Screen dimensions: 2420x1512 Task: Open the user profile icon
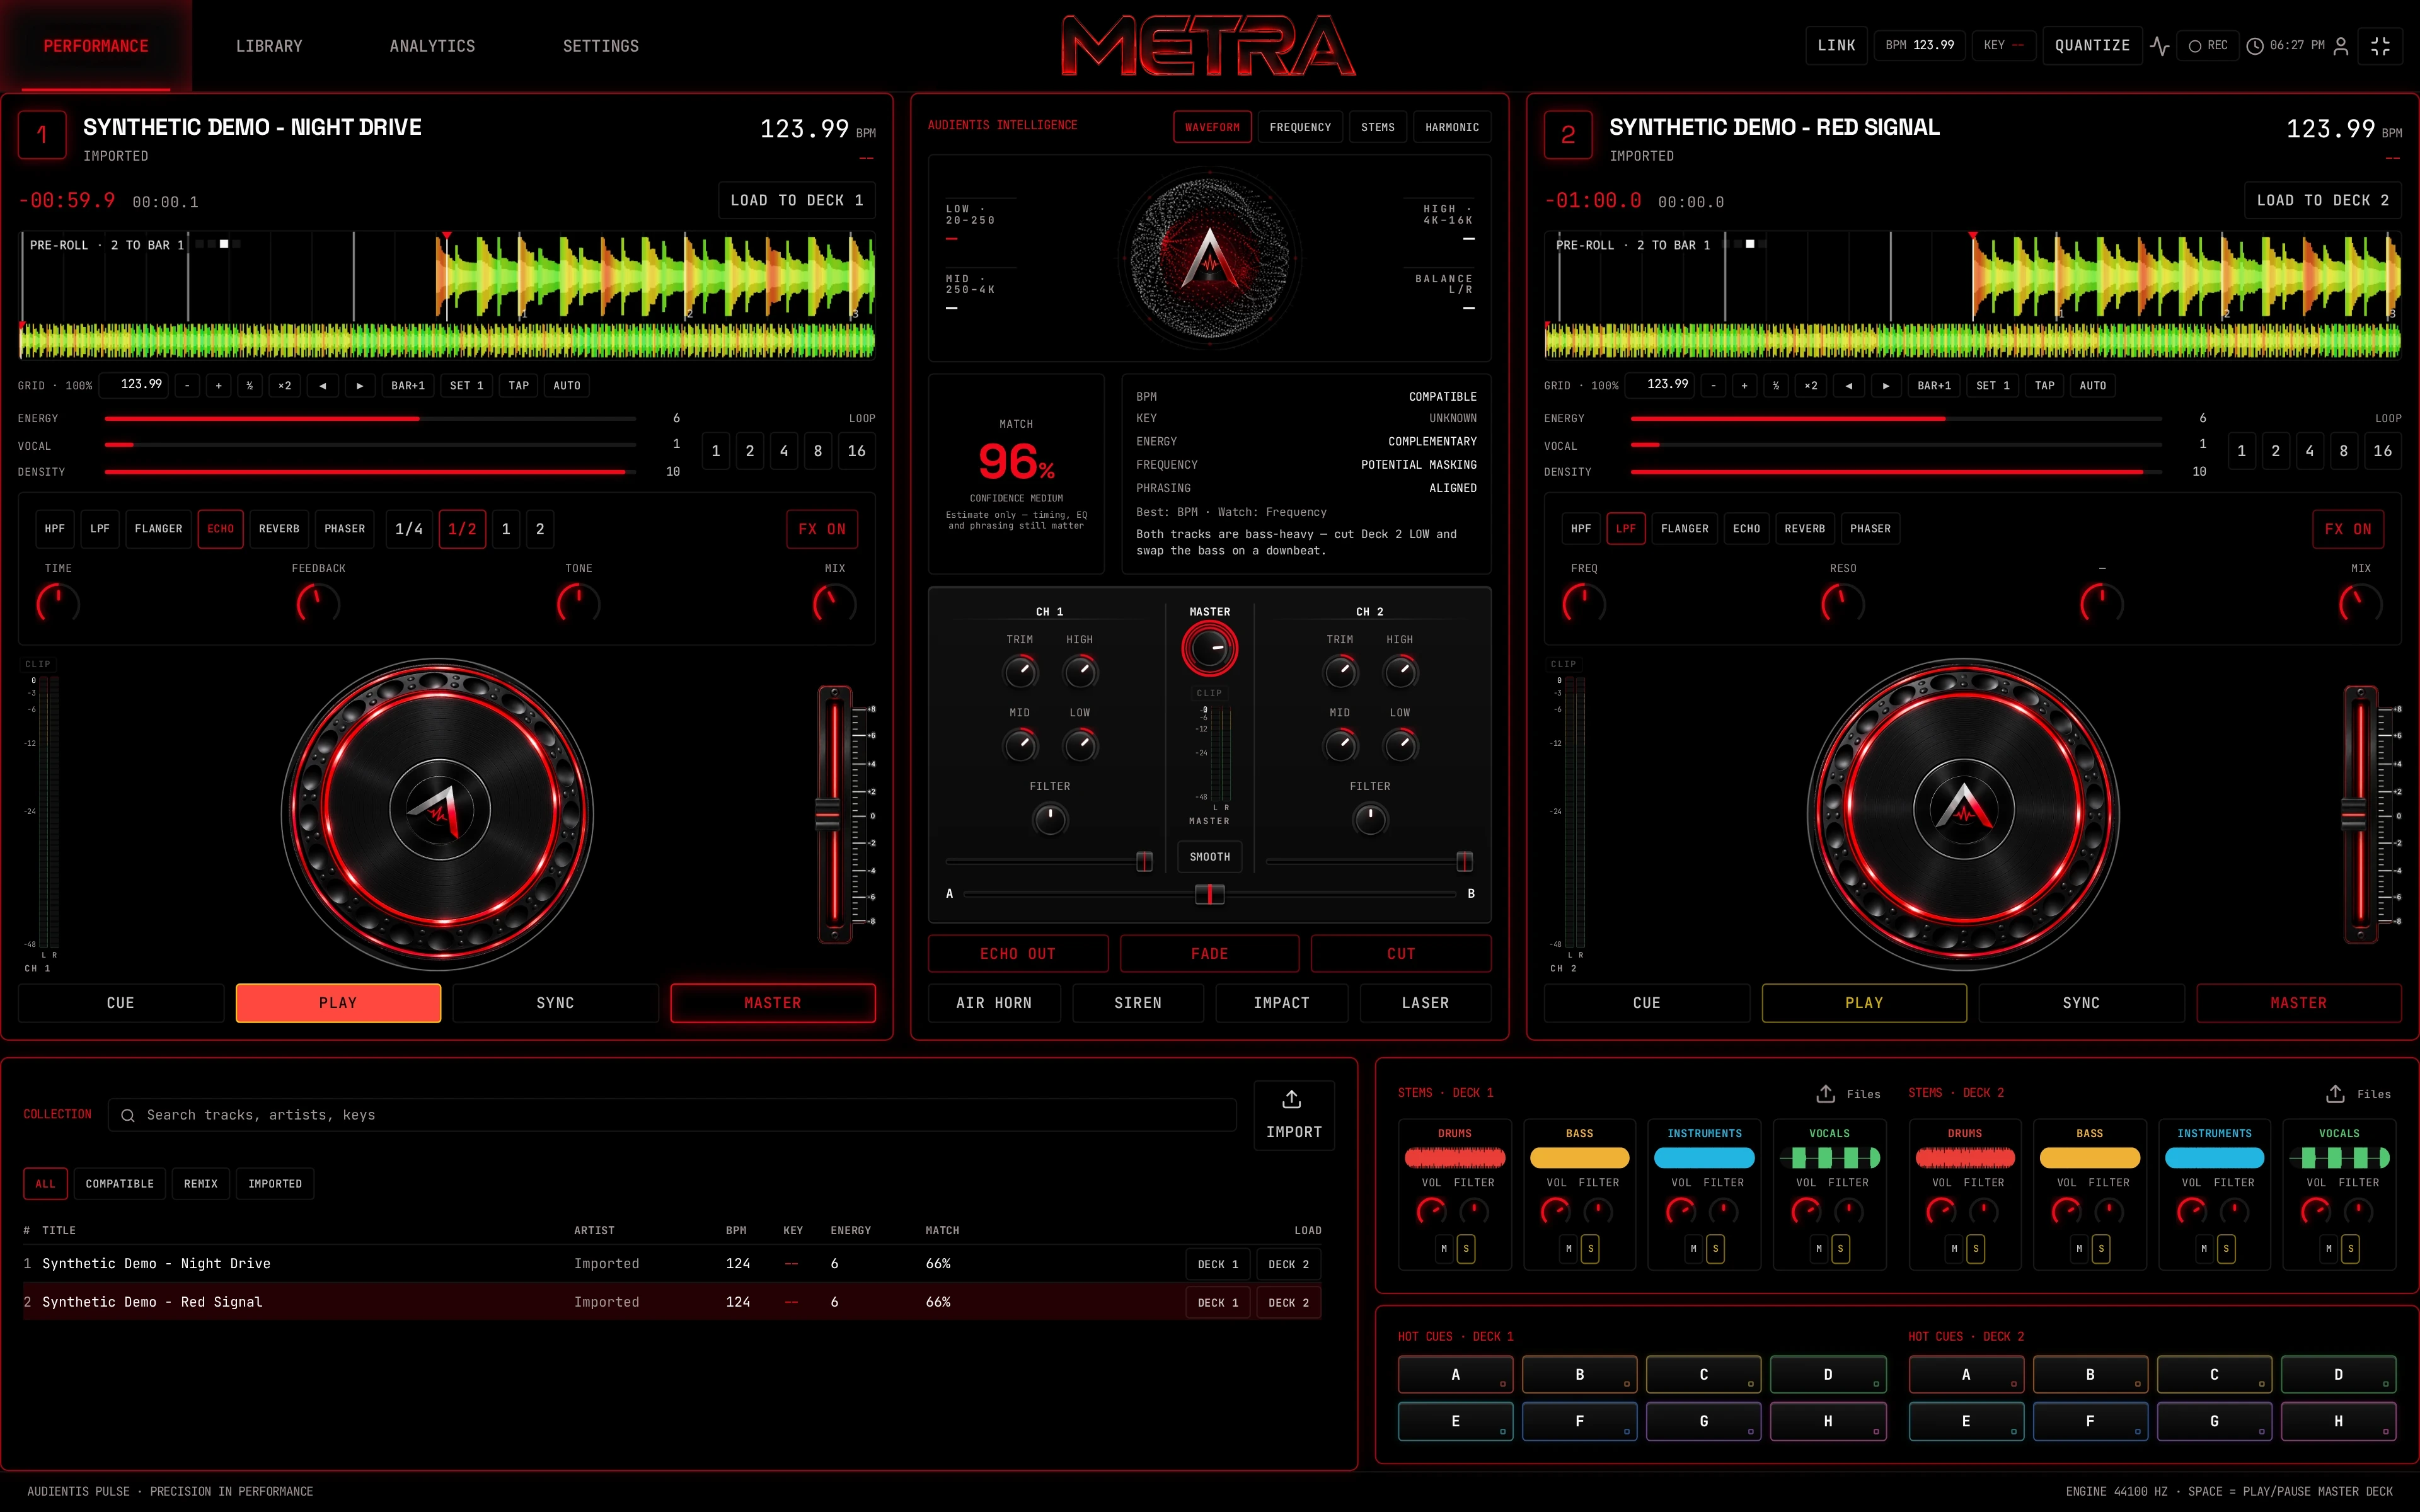[2341, 46]
